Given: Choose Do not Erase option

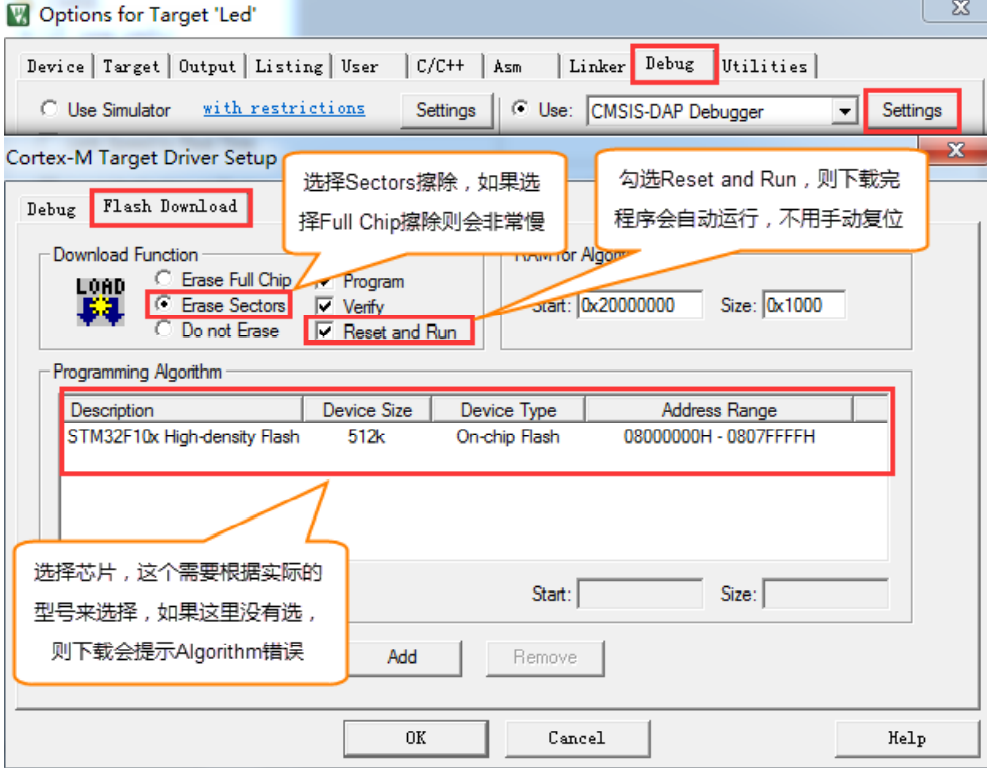Looking at the screenshot, I should click(x=164, y=329).
